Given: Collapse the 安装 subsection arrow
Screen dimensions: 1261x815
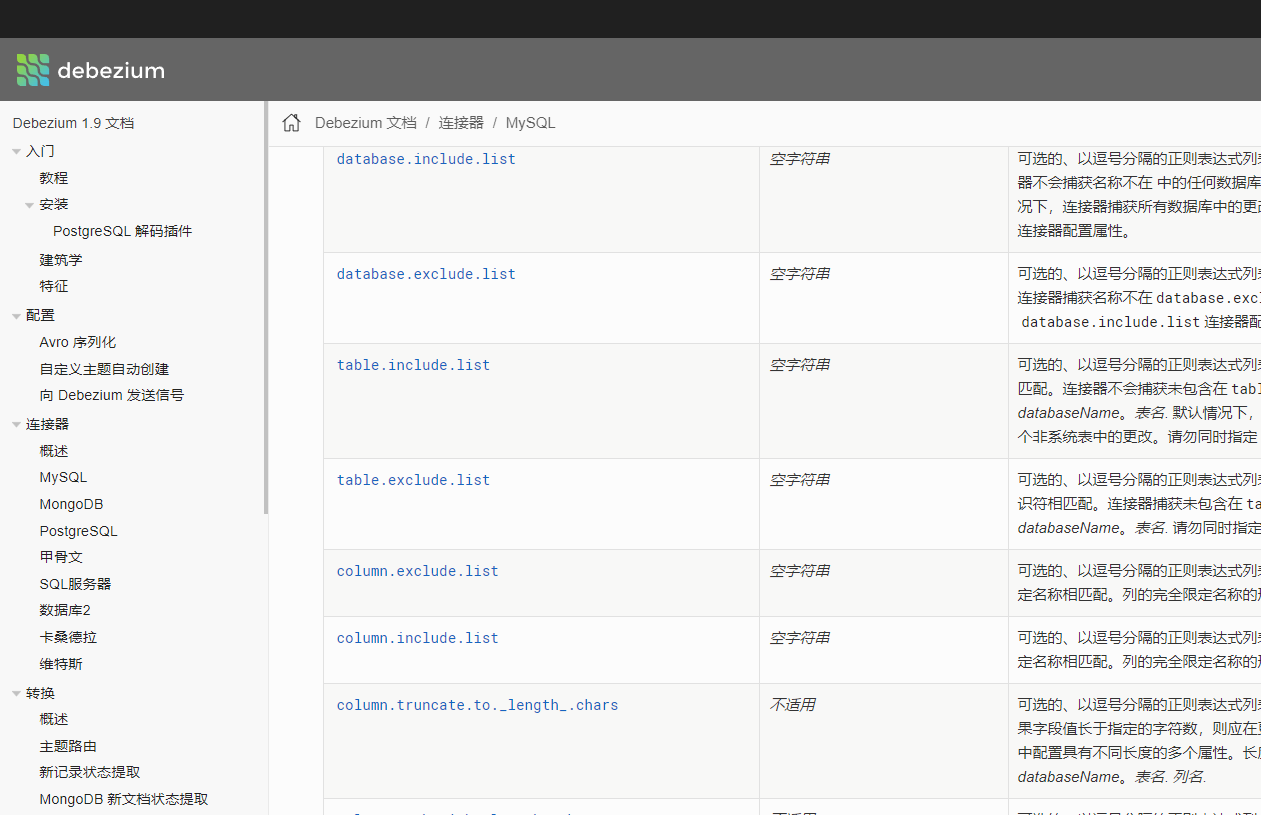Looking at the screenshot, I should (30, 205).
